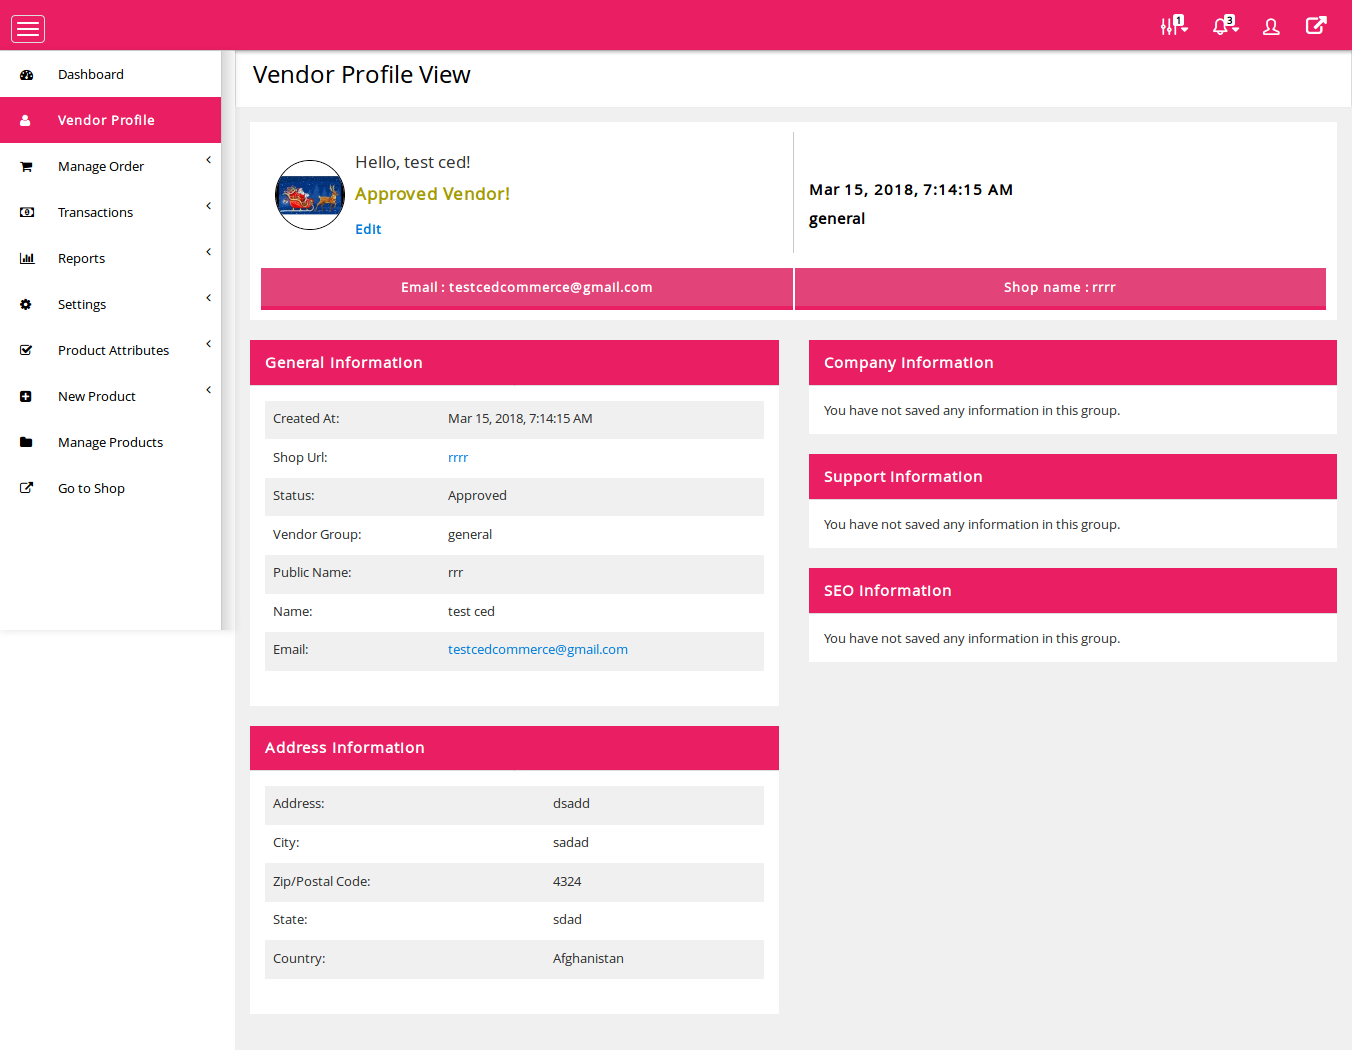Click the Manage Products folder icon
Image resolution: width=1352 pixels, height=1050 pixels.
pyautogui.click(x=27, y=443)
